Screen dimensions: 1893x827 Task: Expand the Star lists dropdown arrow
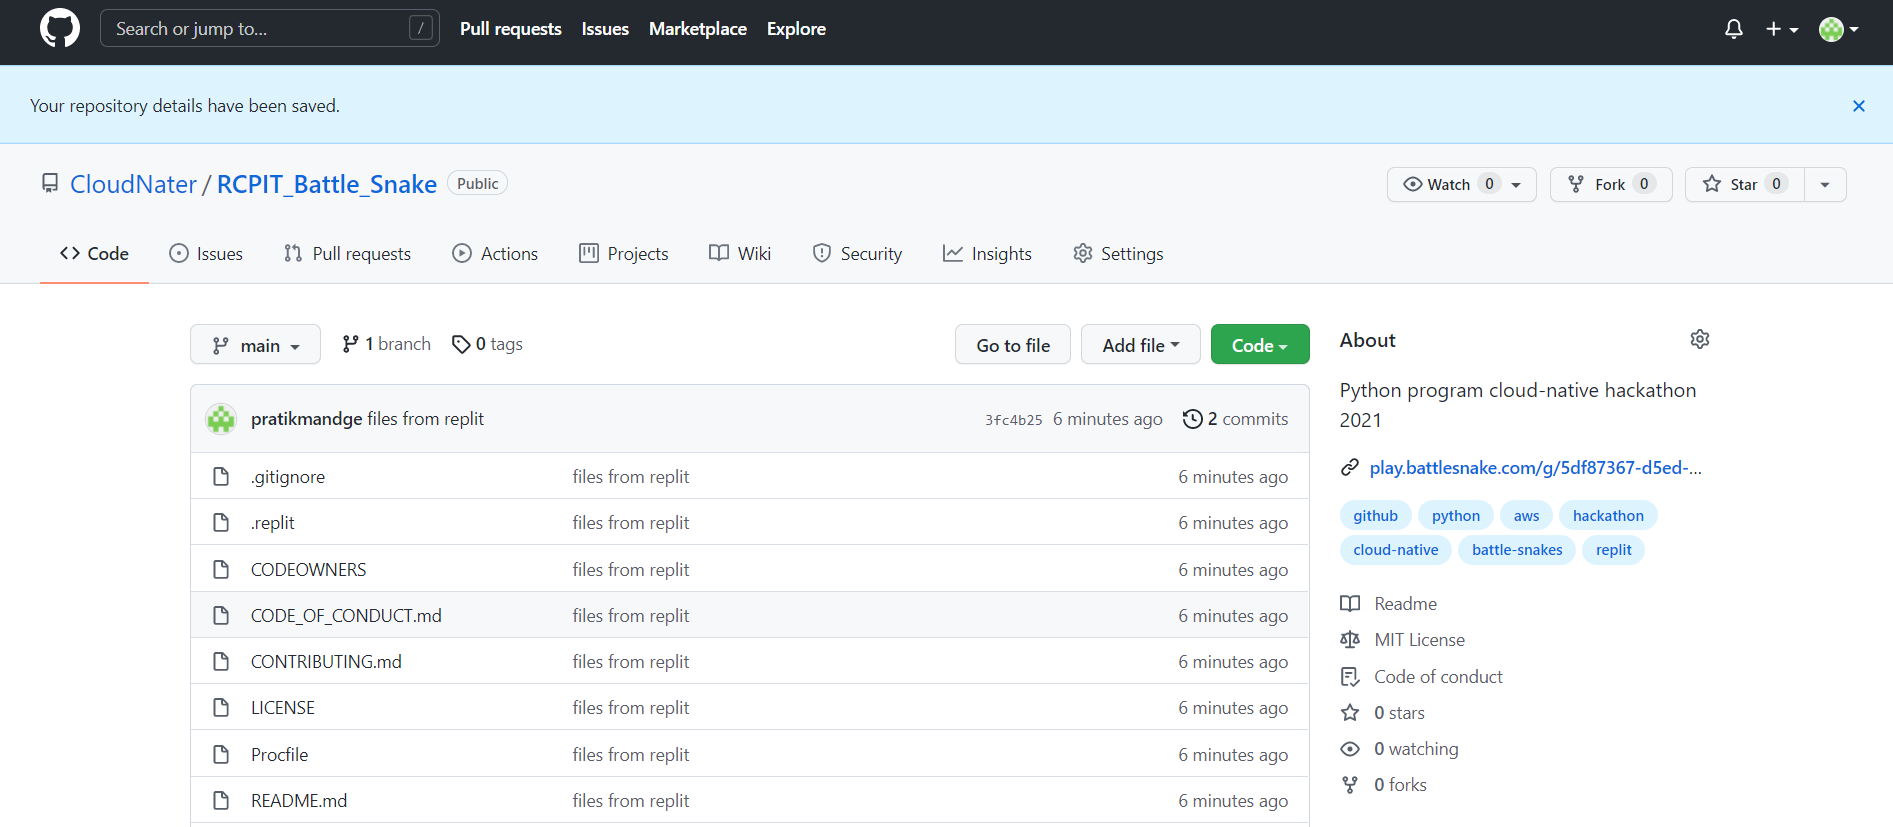1825,184
